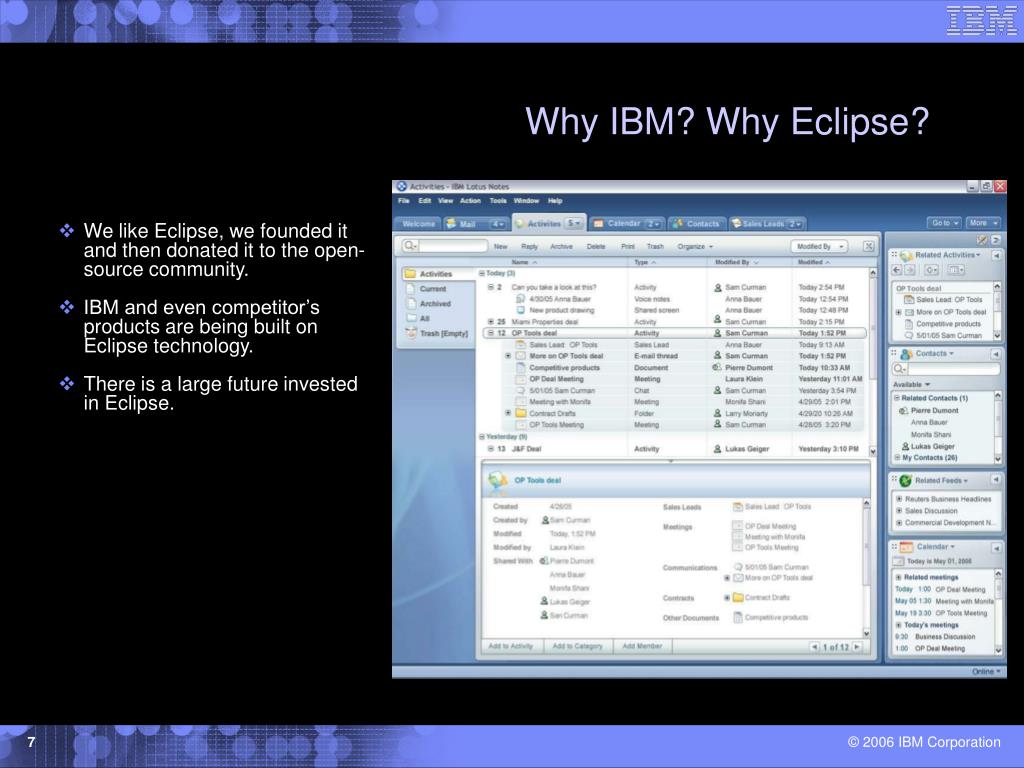Click the Calendar panel icon in the side shelf

pos(906,547)
